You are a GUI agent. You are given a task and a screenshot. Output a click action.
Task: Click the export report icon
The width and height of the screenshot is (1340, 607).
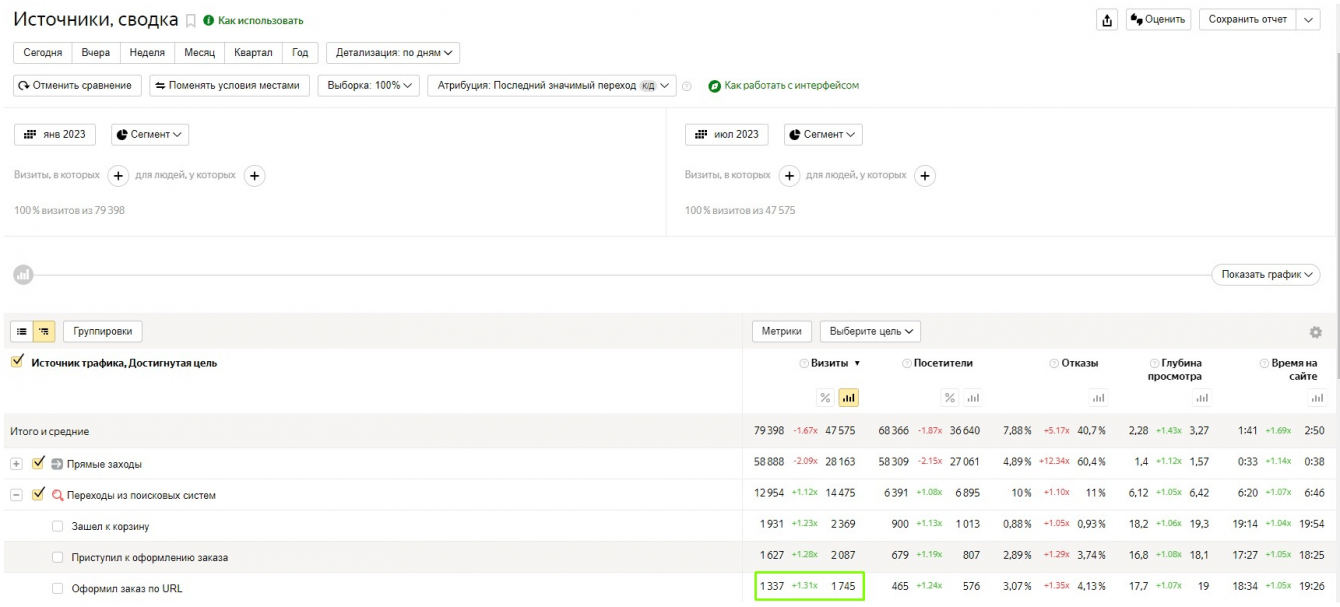pos(1107,20)
